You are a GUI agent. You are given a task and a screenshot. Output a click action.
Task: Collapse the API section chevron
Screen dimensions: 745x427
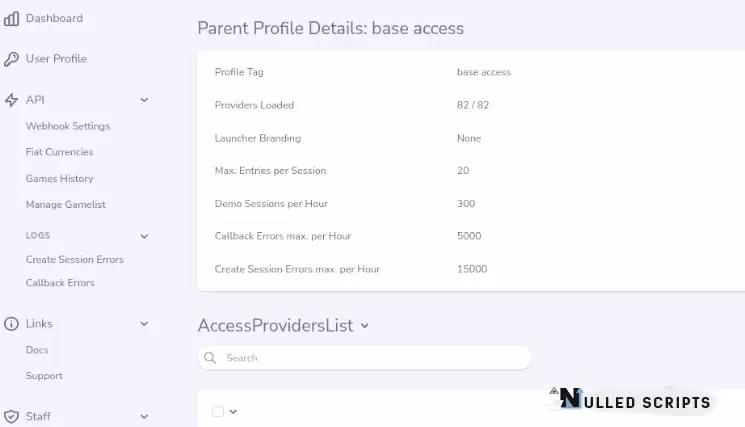(x=144, y=100)
